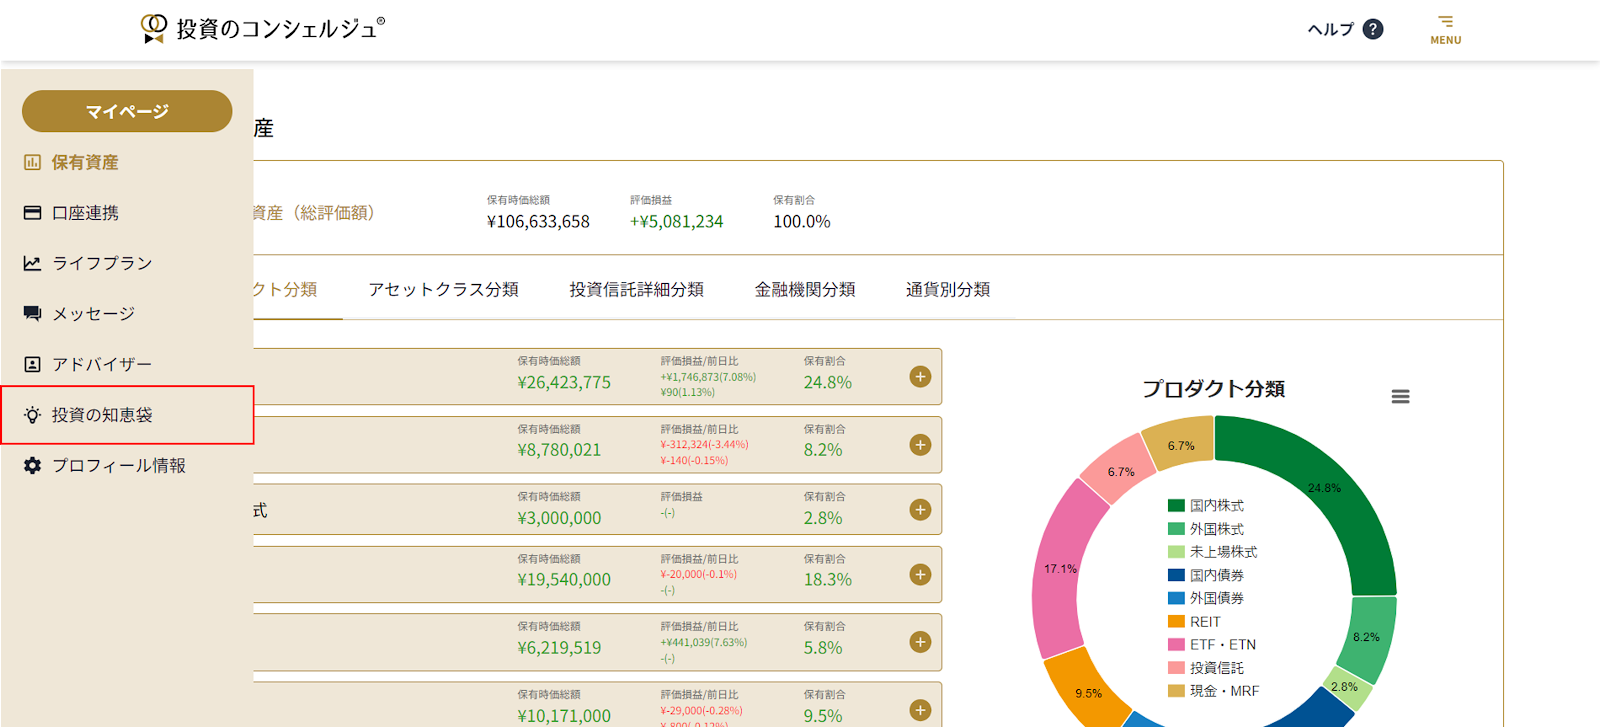Click the 投資の知恵袋 lightbulb icon
Viewport: 1600px width, 727px height.
pos(32,415)
